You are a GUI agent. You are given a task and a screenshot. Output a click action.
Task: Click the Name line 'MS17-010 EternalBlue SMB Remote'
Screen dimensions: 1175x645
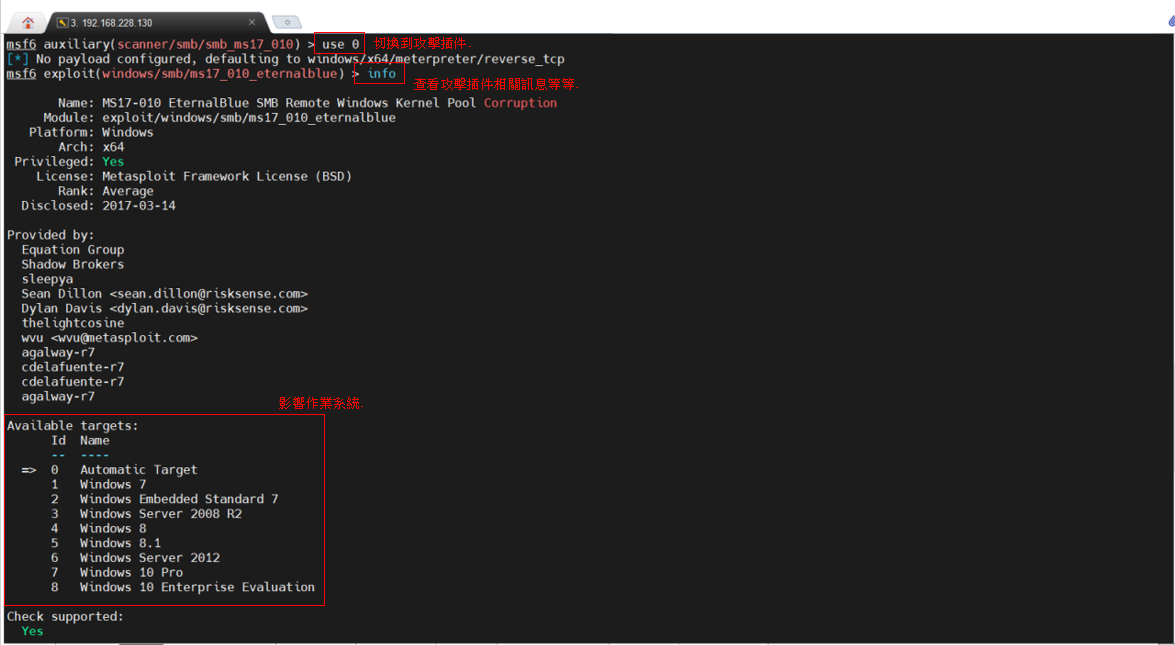[x=307, y=103]
